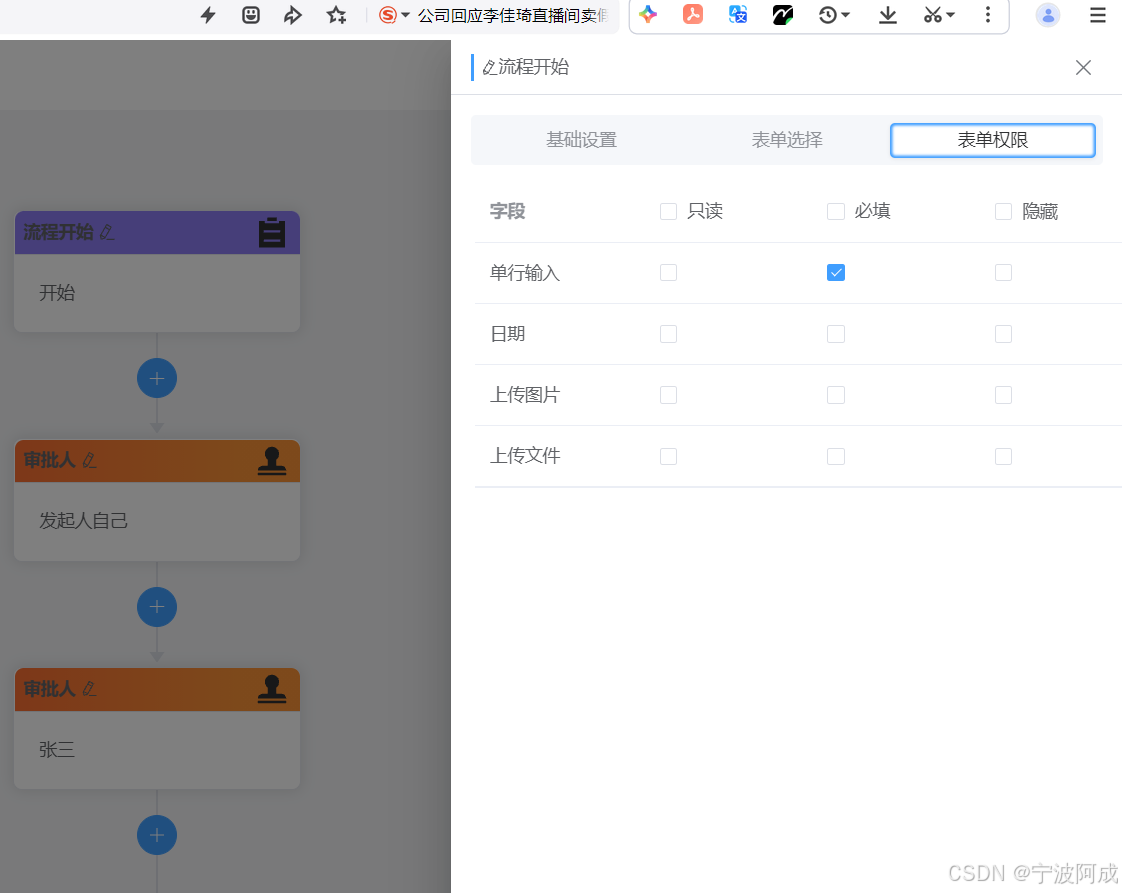Click the lightning bolt speed mode icon
Viewport: 1122px width, 893px height.
(208, 14)
